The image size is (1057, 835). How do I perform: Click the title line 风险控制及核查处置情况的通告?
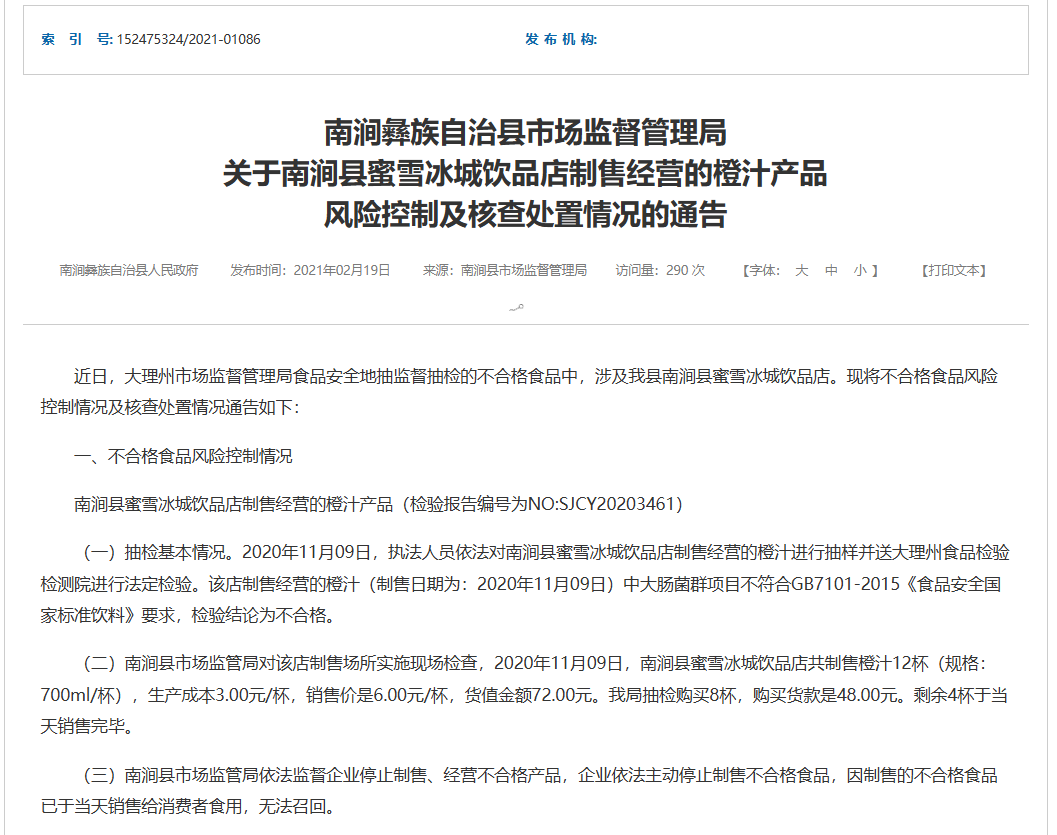(x=526, y=215)
